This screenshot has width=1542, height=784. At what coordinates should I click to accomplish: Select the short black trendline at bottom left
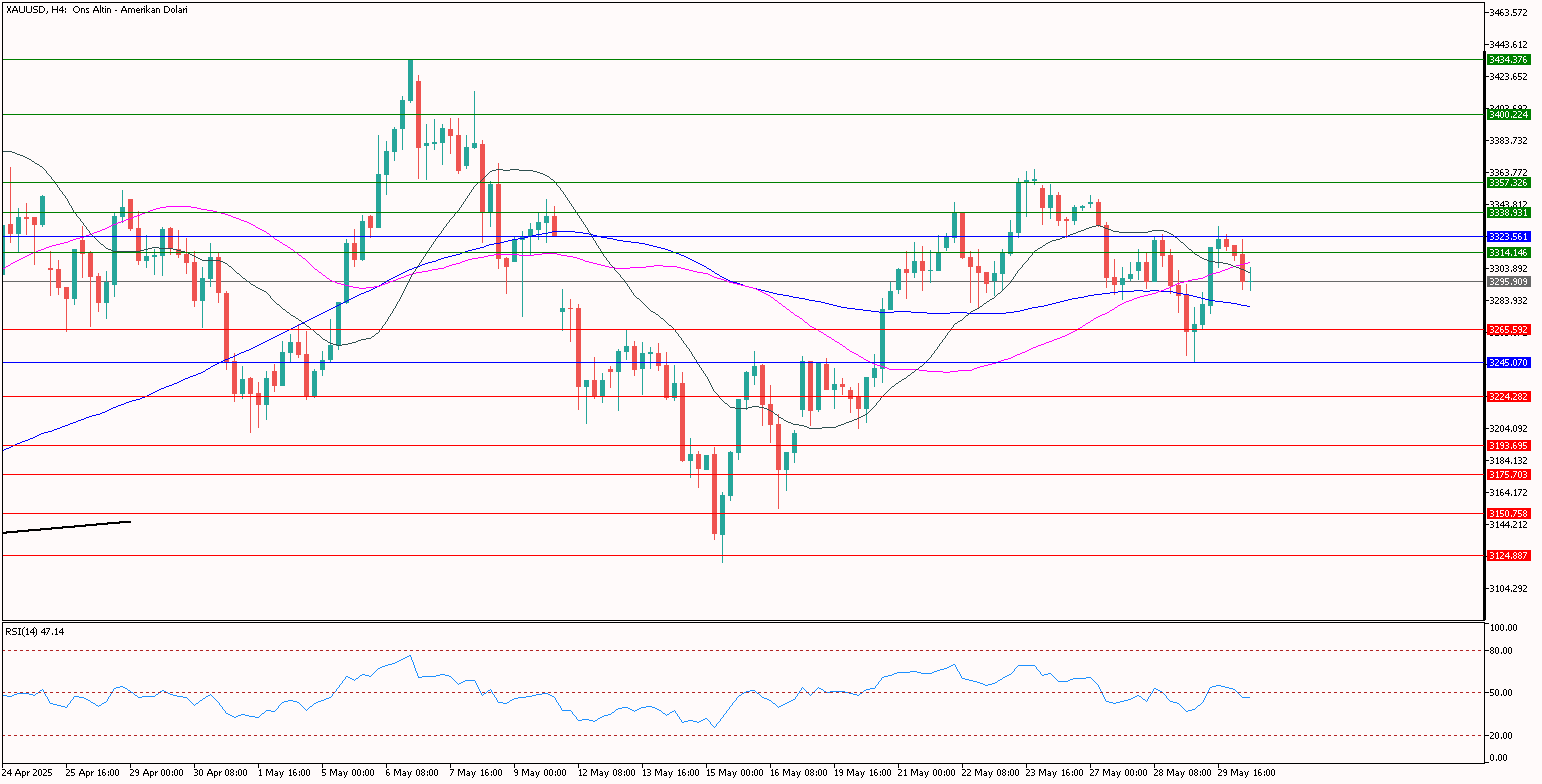coord(67,526)
